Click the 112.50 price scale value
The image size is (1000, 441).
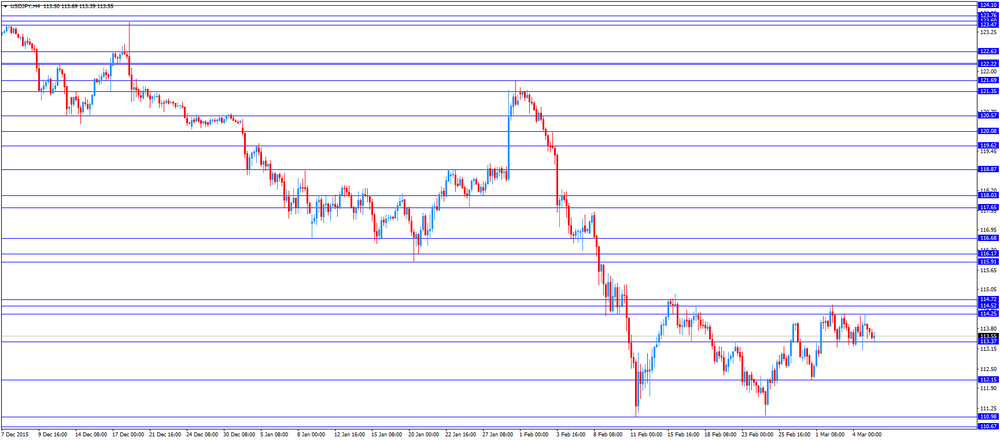pyautogui.click(x=988, y=369)
